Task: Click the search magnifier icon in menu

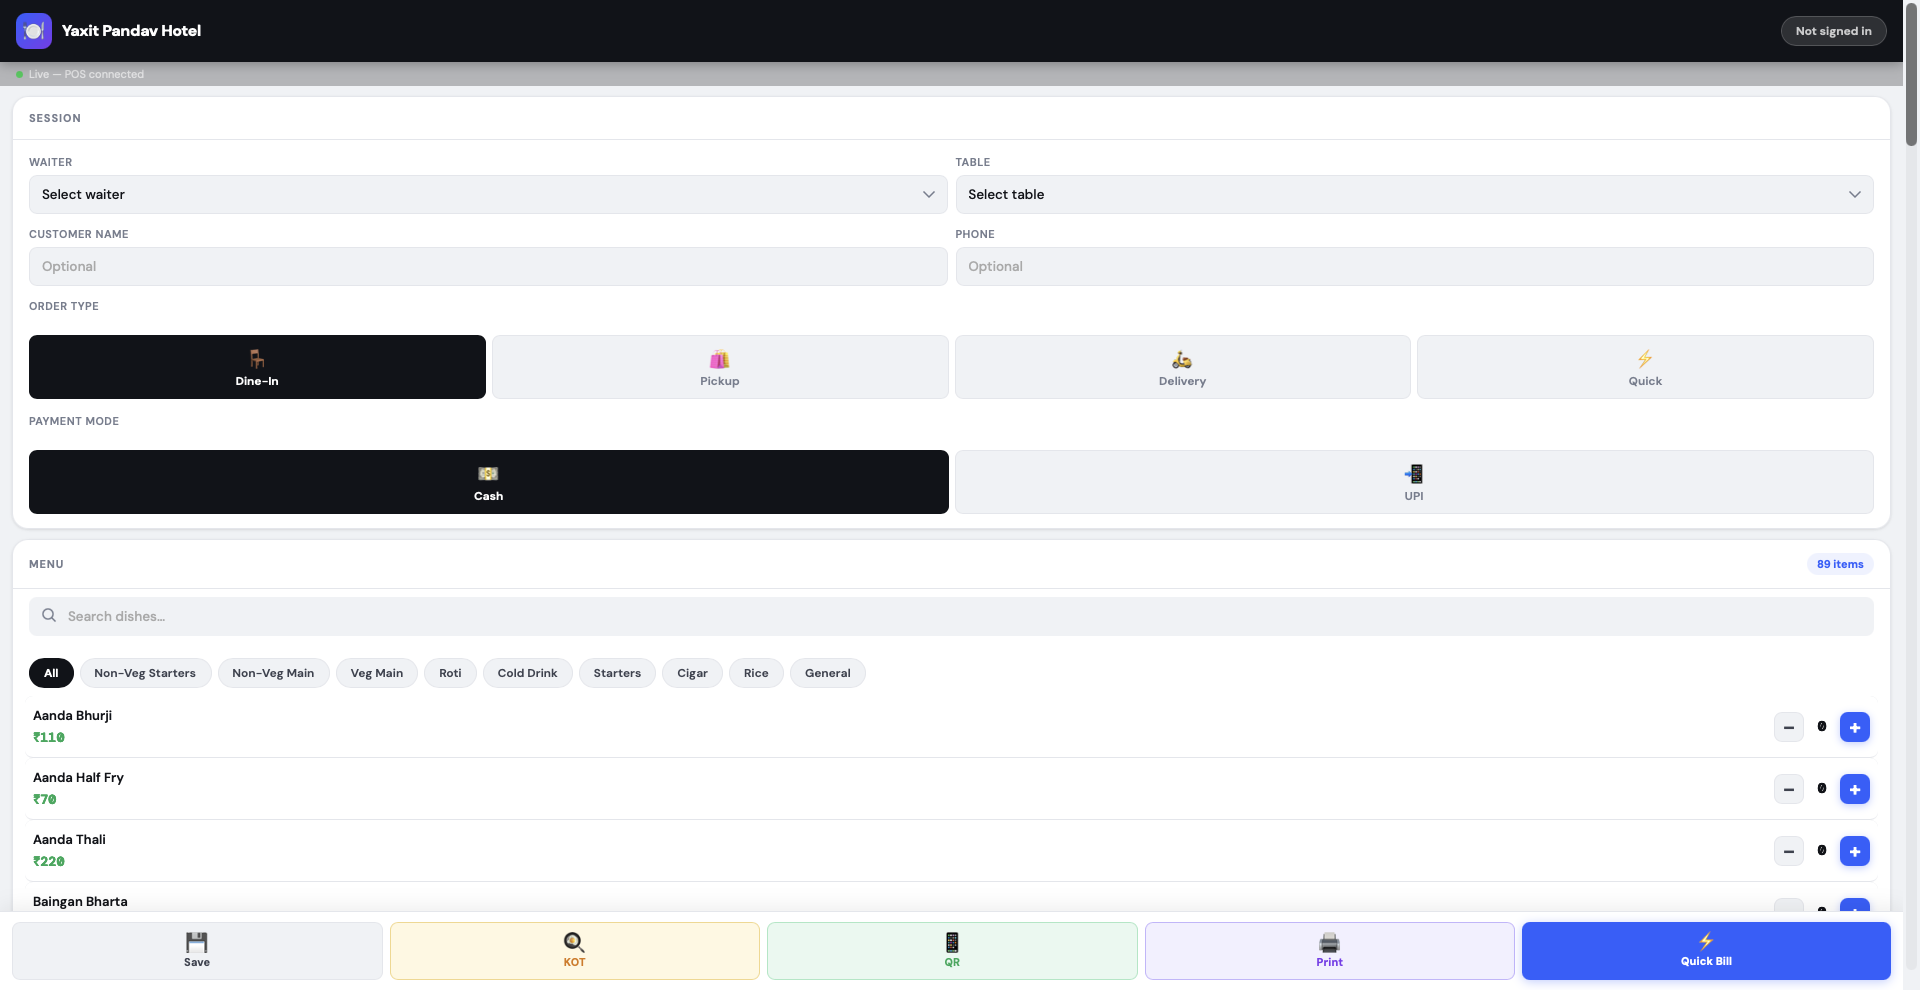Action: pos(49,616)
